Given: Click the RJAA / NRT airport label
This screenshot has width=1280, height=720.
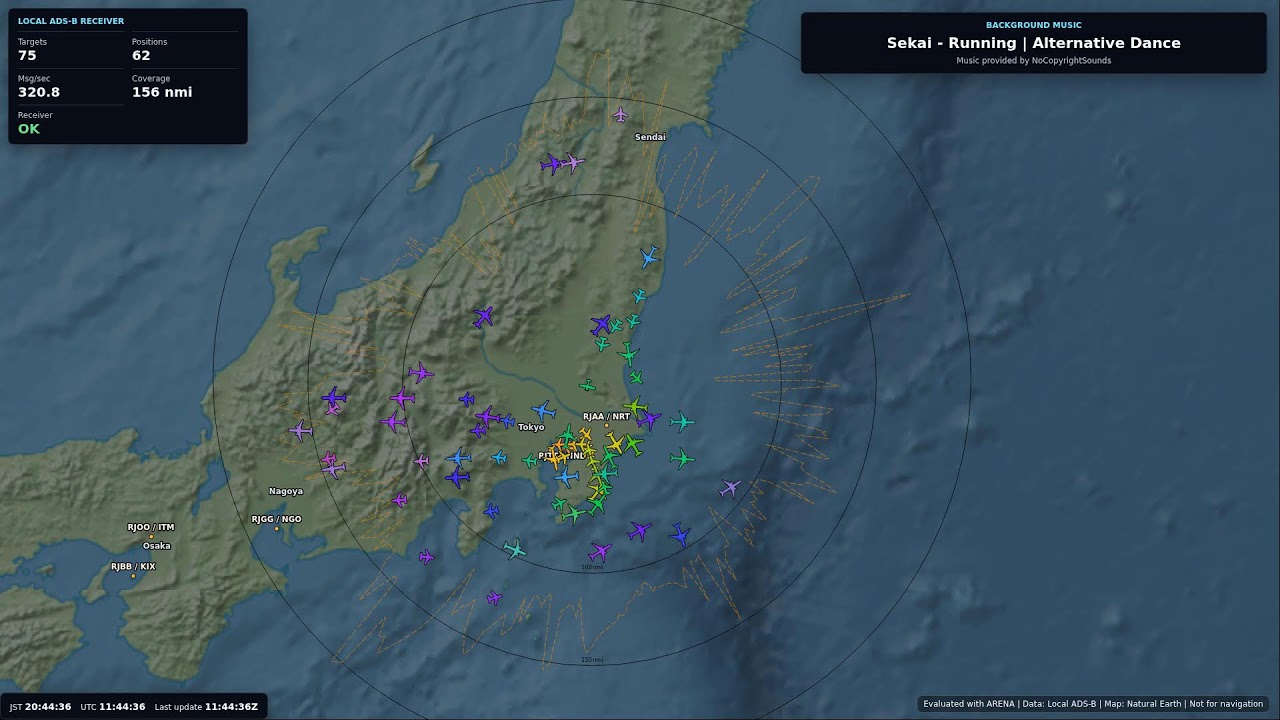Looking at the screenshot, I should [x=607, y=416].
